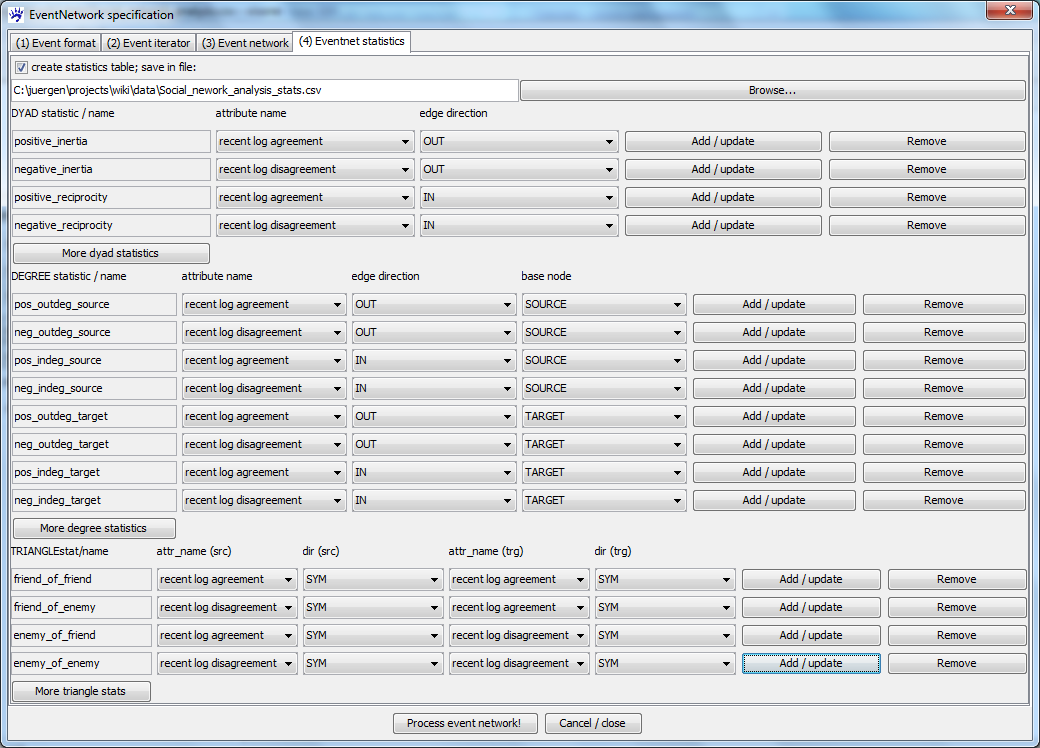
Task: Expand attribute dropdown for neg_outdeg_target
Action: [x=263, y=444]
